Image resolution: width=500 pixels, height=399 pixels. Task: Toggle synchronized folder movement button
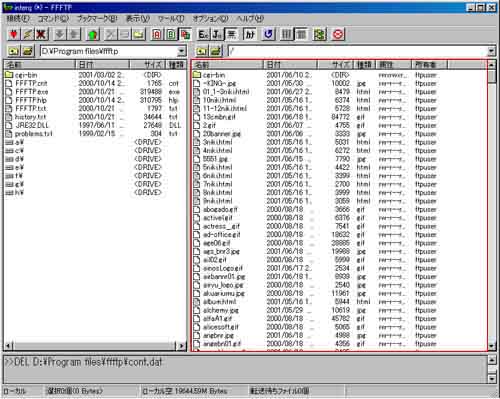pyautogui.click(x=319, y=34)
